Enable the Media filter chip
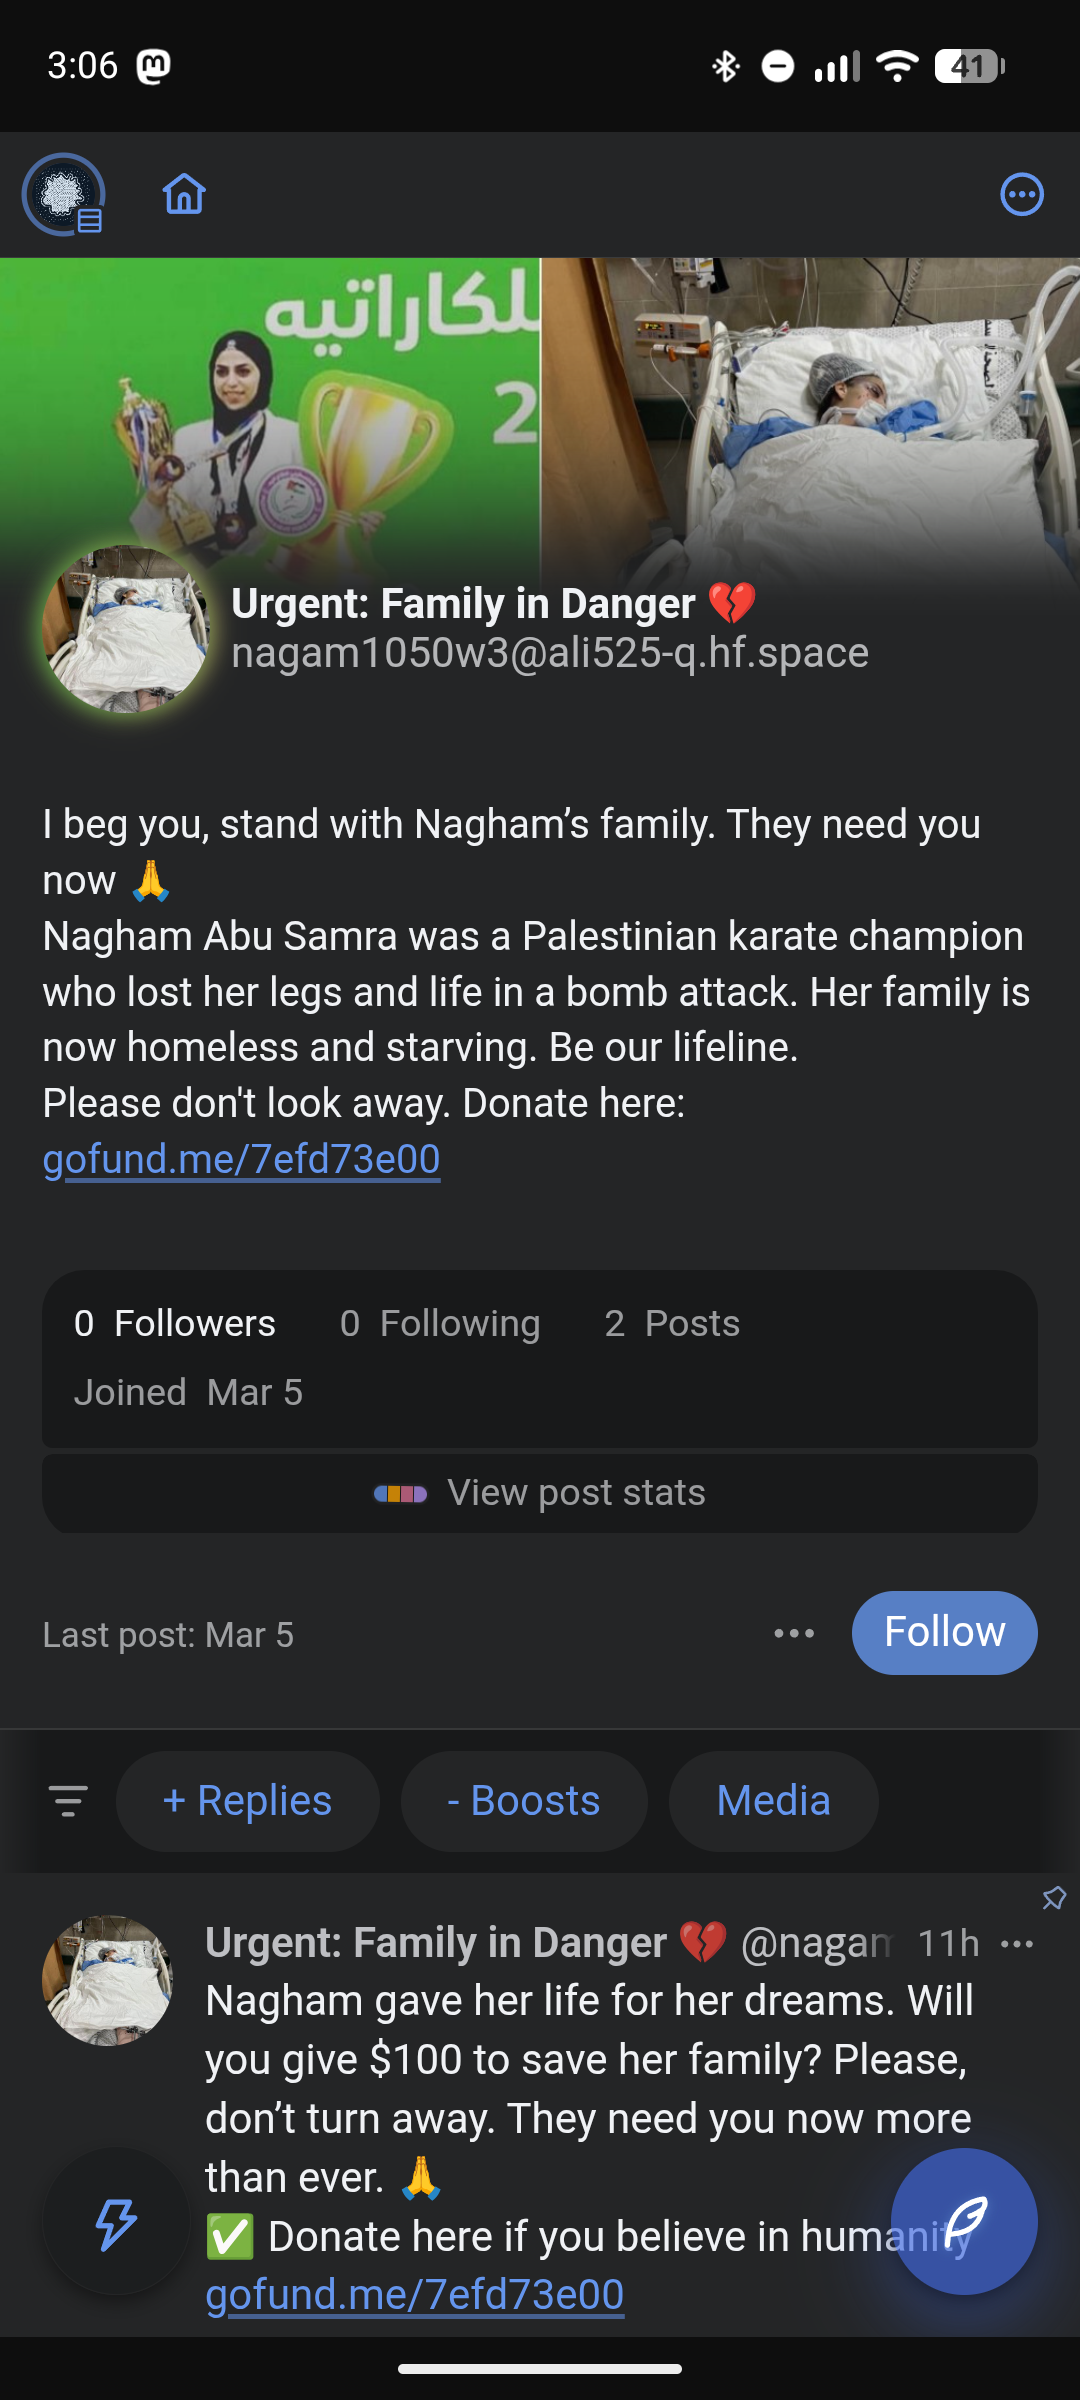Screen dimensions: 1080x2400 pos(773,1801)
